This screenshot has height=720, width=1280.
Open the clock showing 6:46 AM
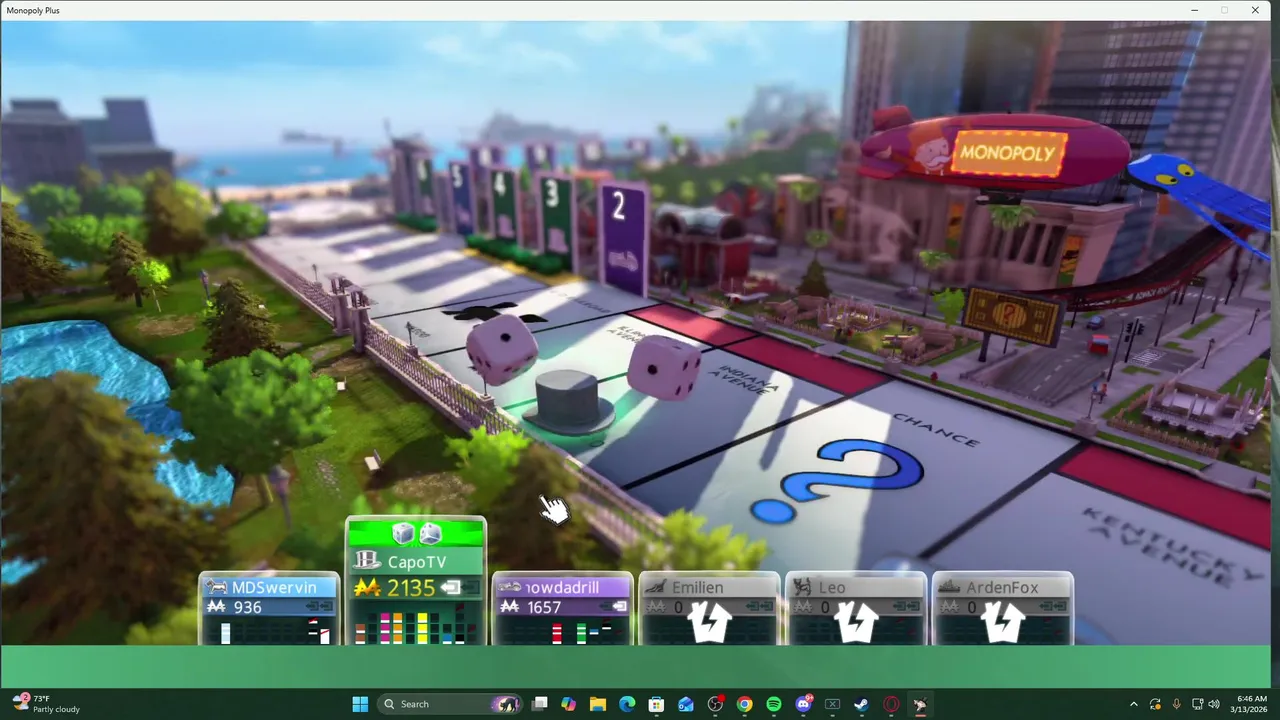(1251, 704)
